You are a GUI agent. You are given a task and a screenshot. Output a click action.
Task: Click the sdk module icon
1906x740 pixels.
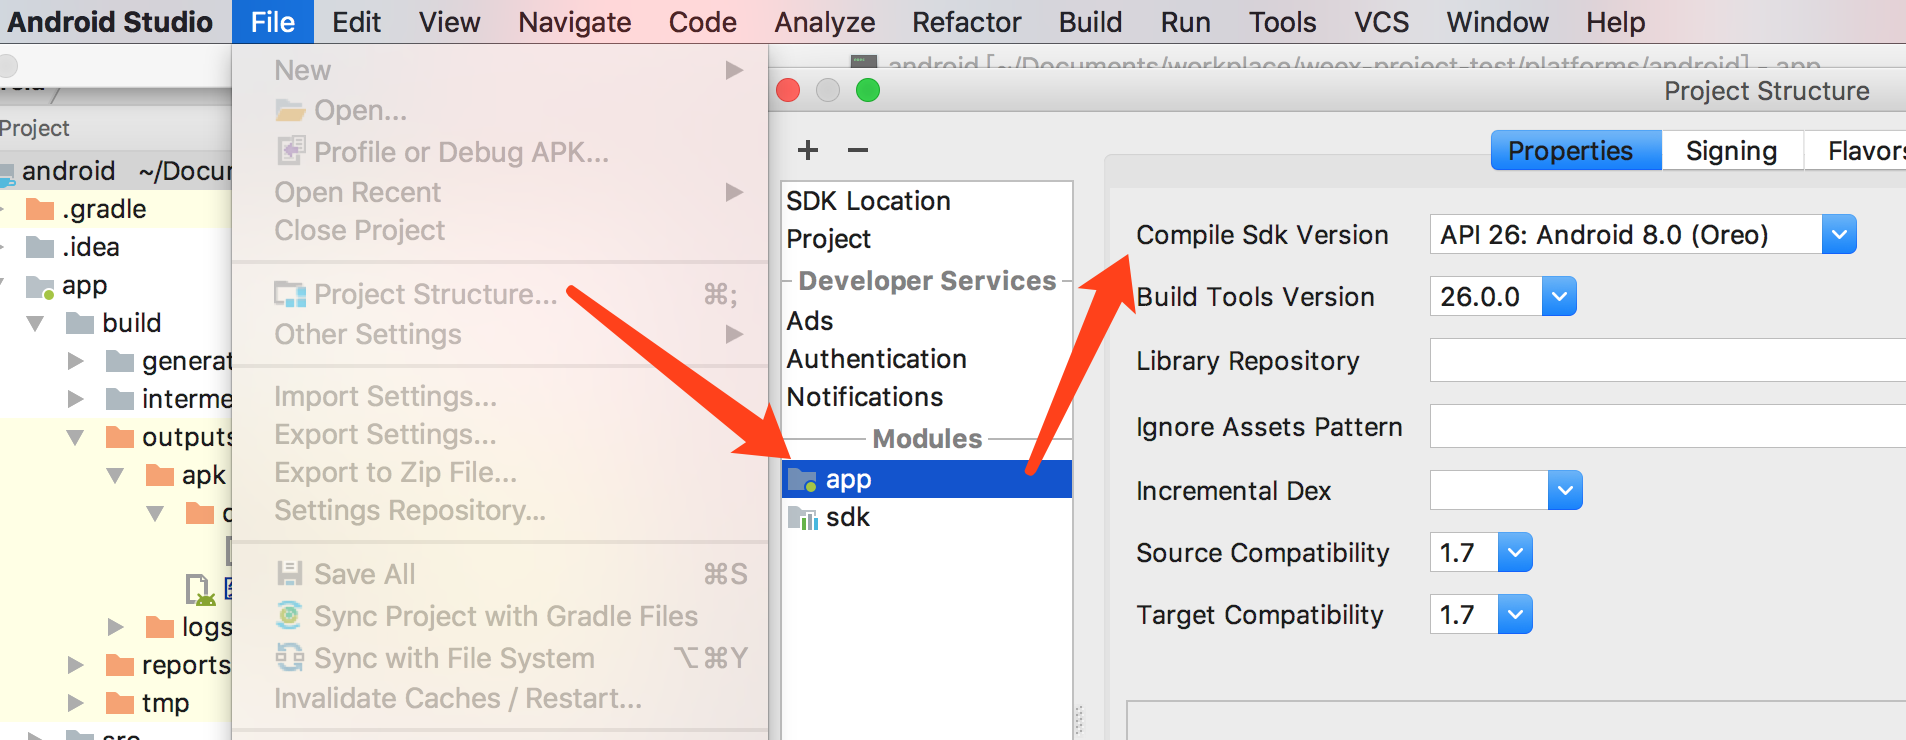802,517
